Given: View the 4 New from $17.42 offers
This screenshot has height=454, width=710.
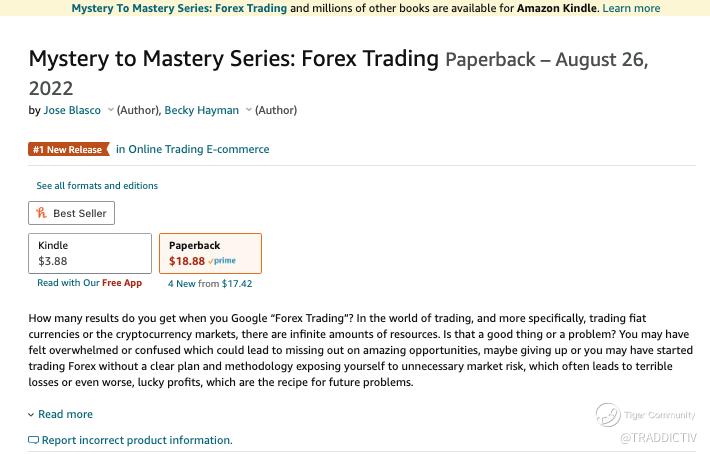Looking at the screenshot, I should pyautogui.click(x=210, y=283).
